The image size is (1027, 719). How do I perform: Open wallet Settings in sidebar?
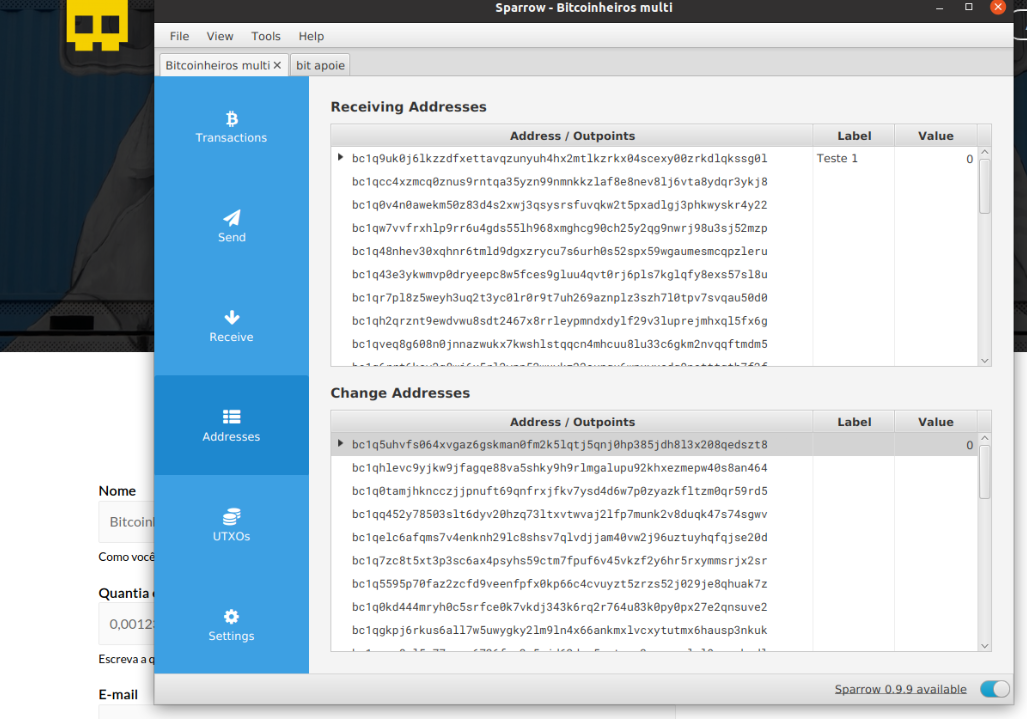(x=231, y=625)
